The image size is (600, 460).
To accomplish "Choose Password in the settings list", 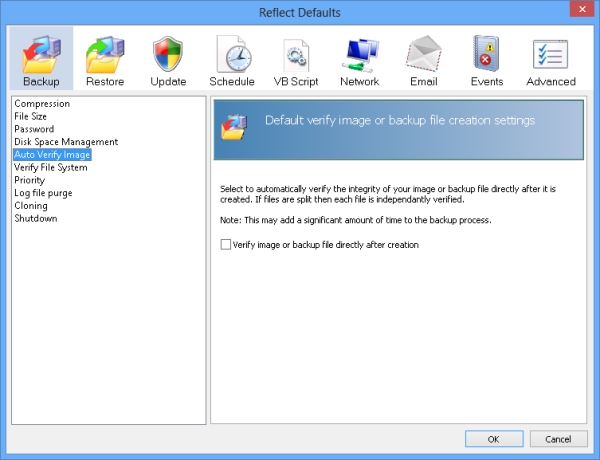I will click(34, 129).
